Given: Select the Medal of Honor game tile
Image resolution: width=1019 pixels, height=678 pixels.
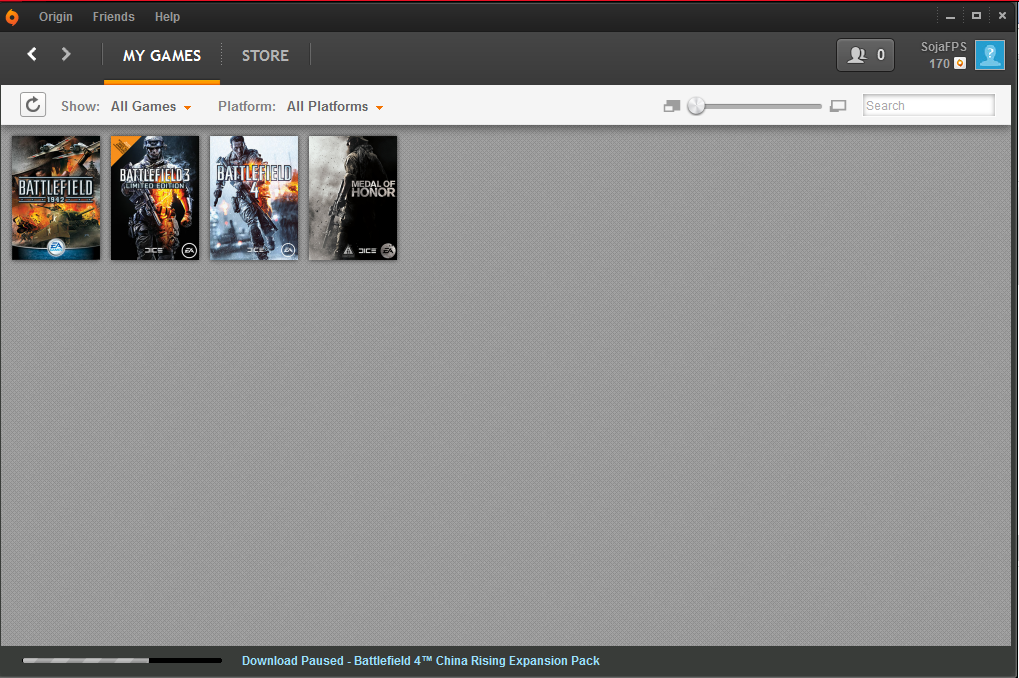Looking at the screenshot, I should (353, 198).
